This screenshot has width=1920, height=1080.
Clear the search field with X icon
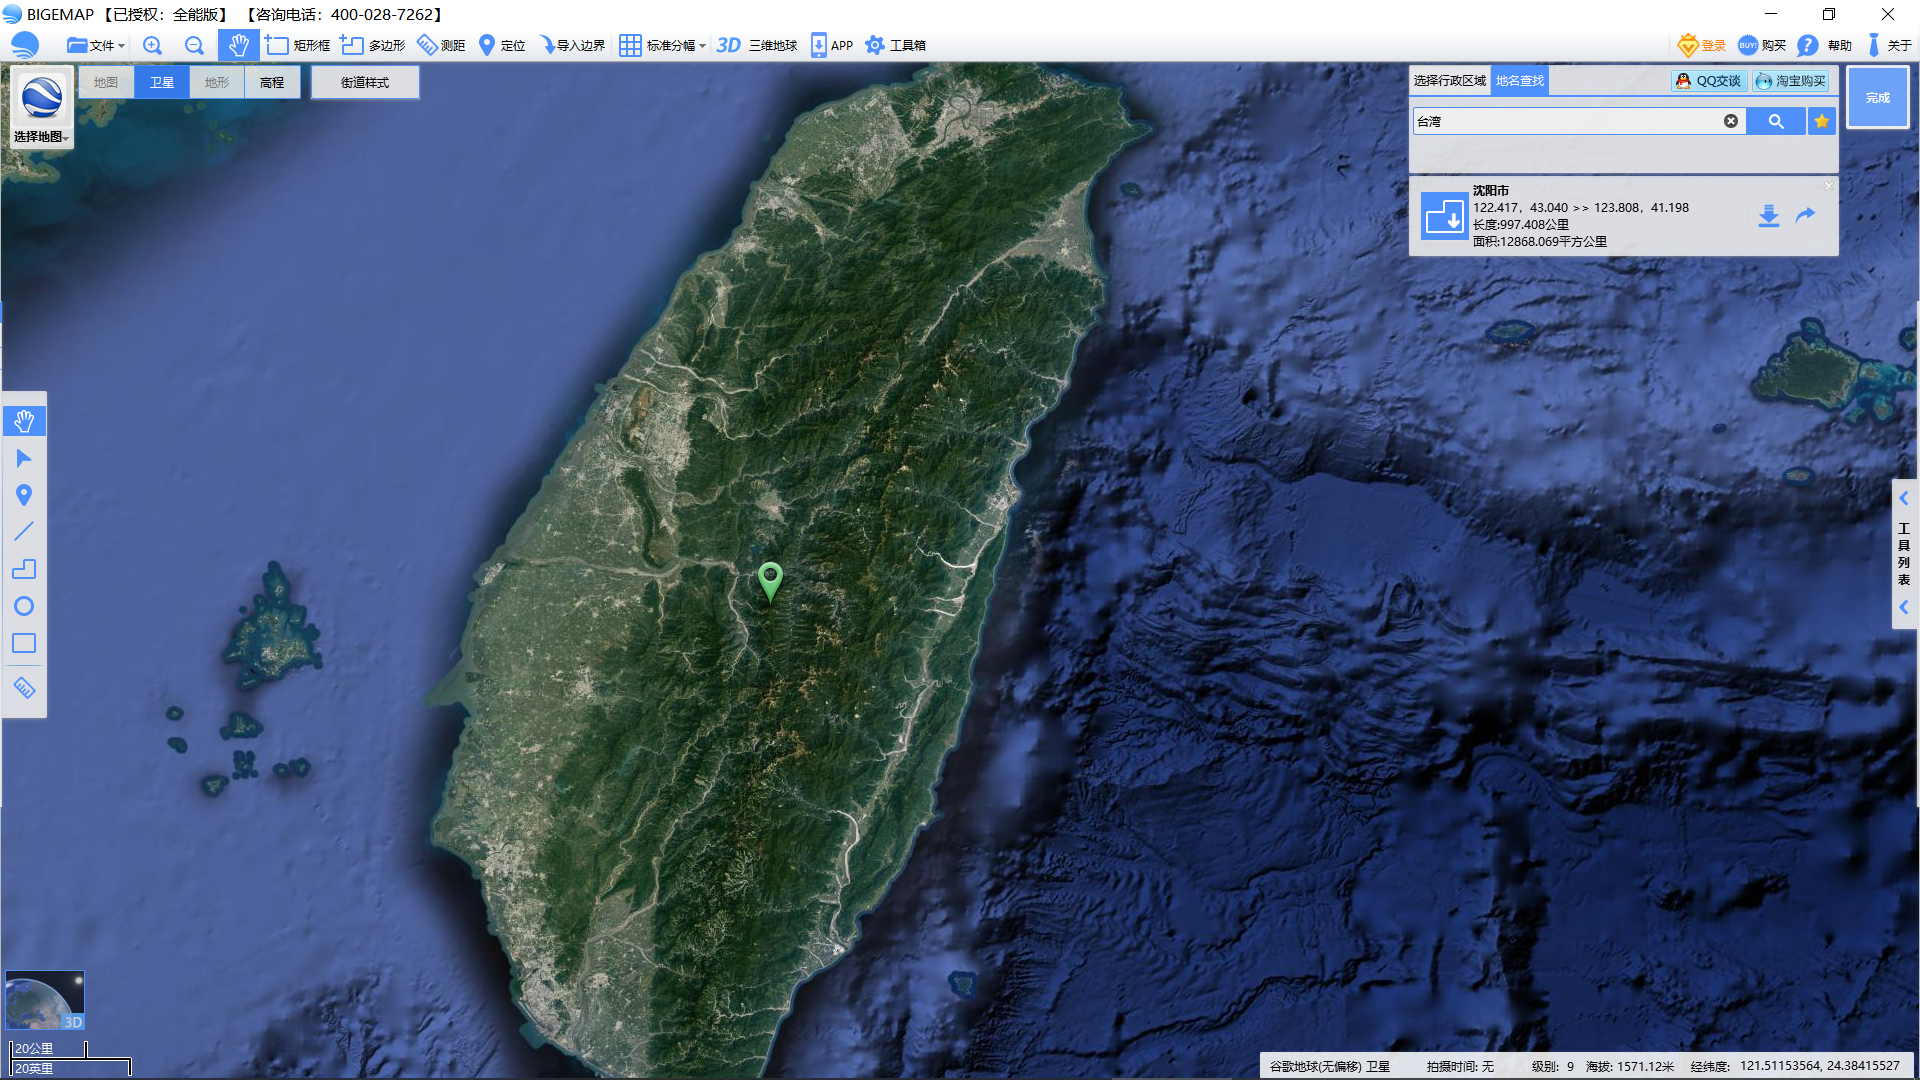(x=1731, y=121)
